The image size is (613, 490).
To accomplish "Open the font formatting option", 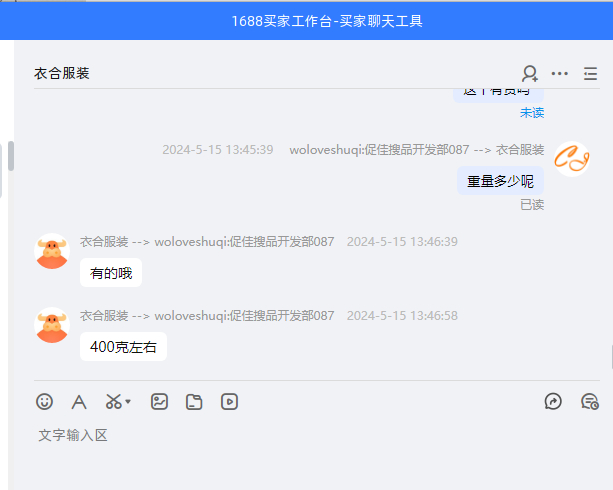I will point(79,402).
